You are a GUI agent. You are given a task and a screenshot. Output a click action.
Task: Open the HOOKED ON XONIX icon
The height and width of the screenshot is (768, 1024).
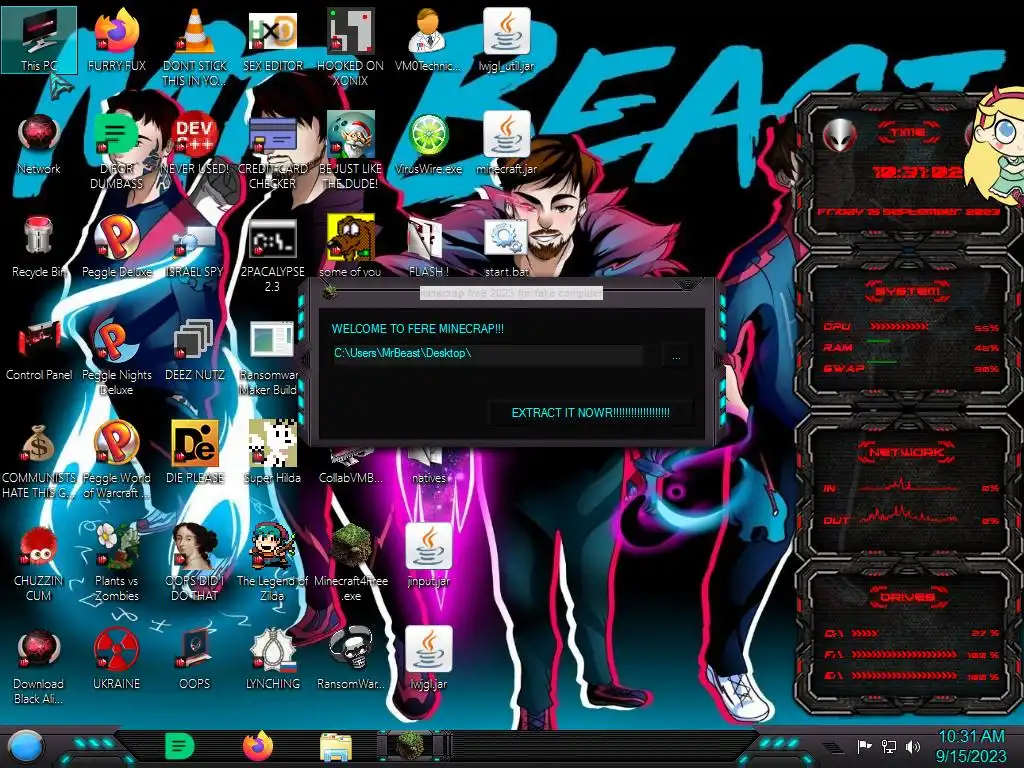[x=351, y=46]
